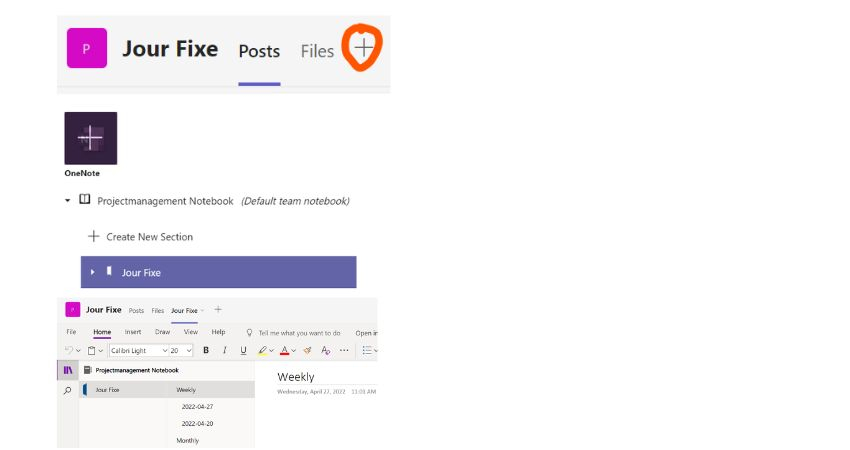Image resolution: width=850 pixels, height=450 pixels.
Task: Click small magenta avatar above OneNote ribbon
Action: click(x=73, y=310)
